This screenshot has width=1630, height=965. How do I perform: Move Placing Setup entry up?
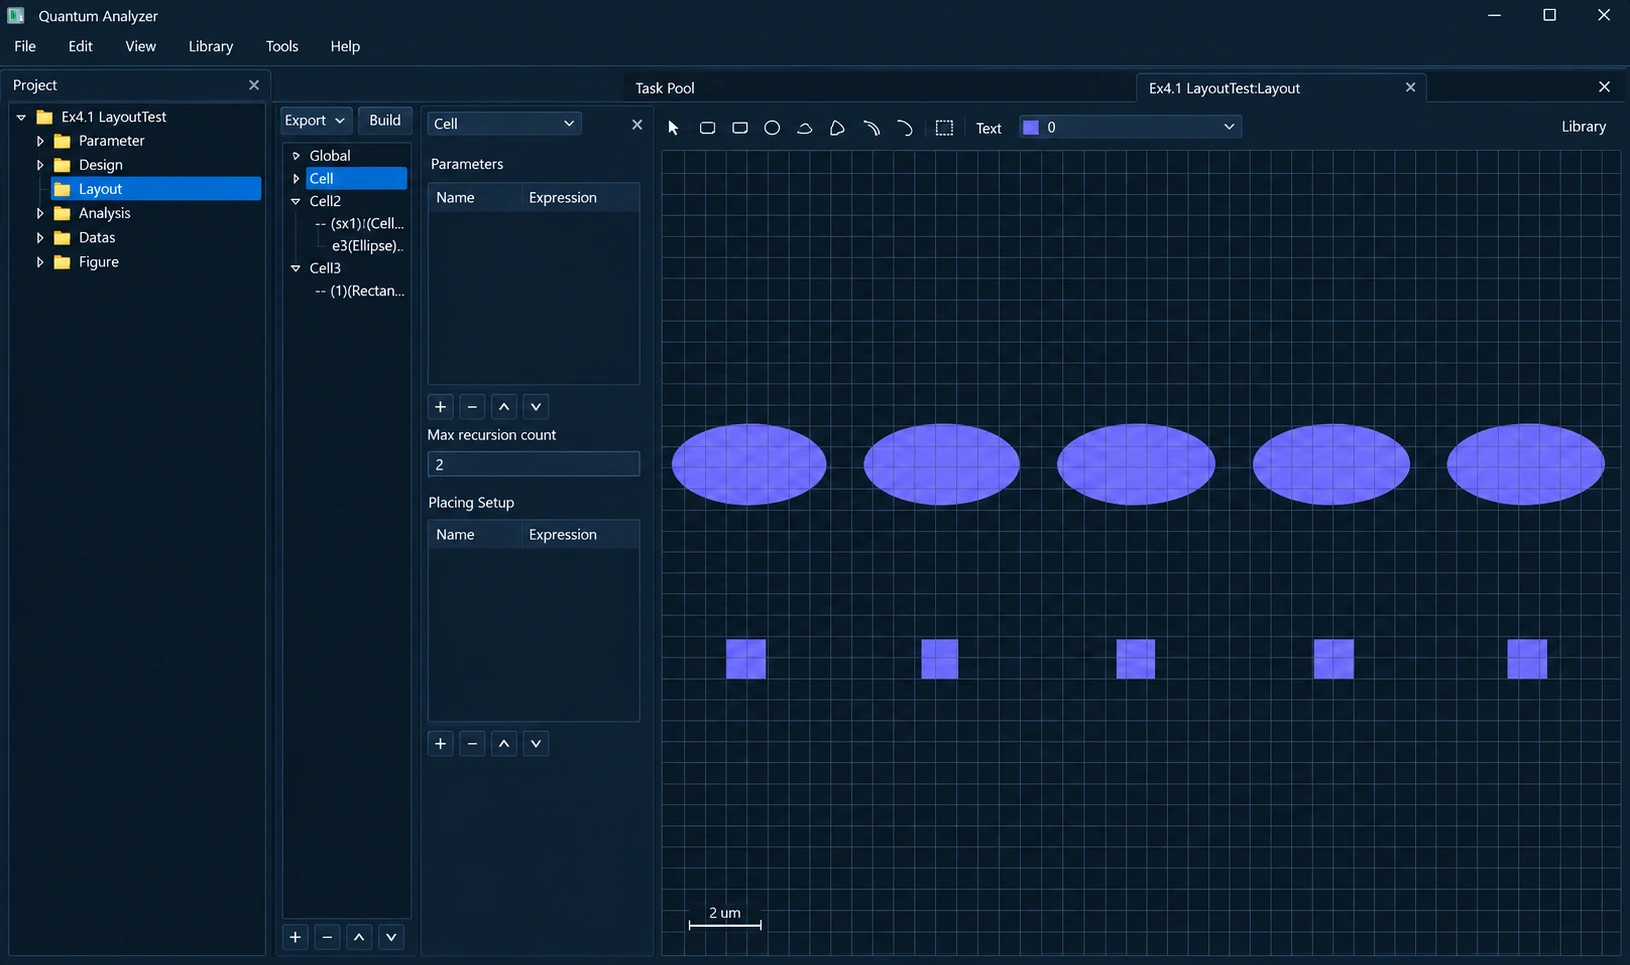point(504,744)
